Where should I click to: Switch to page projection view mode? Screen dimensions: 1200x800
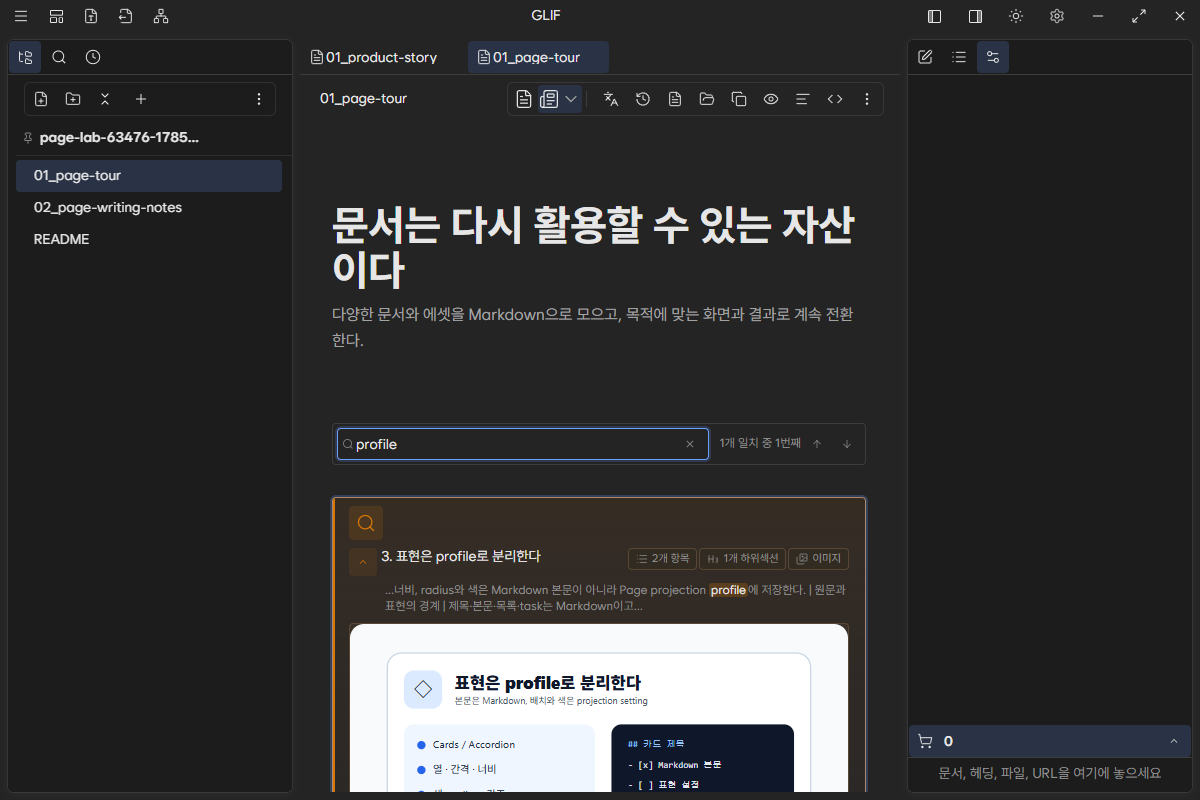point(549,99)
